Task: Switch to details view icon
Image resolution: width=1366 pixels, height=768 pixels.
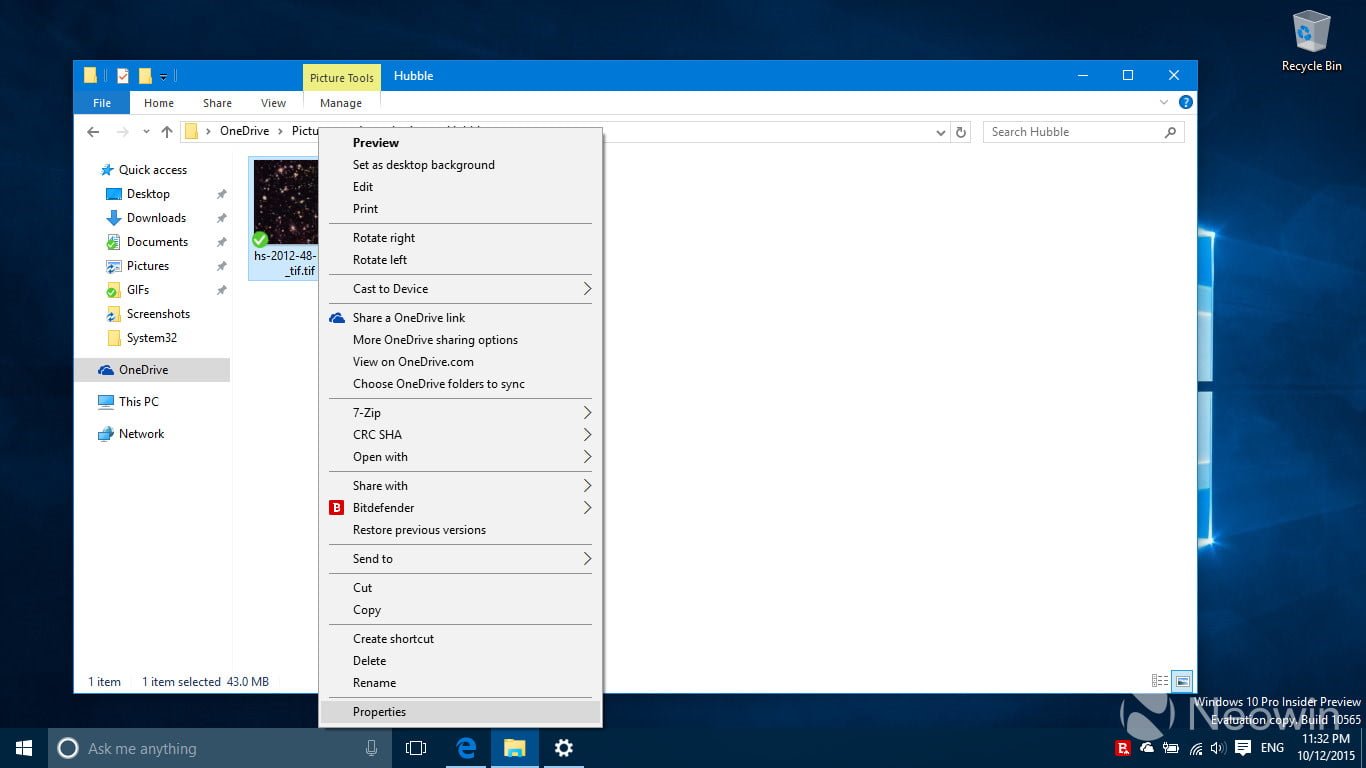Action: point(1160,681)
